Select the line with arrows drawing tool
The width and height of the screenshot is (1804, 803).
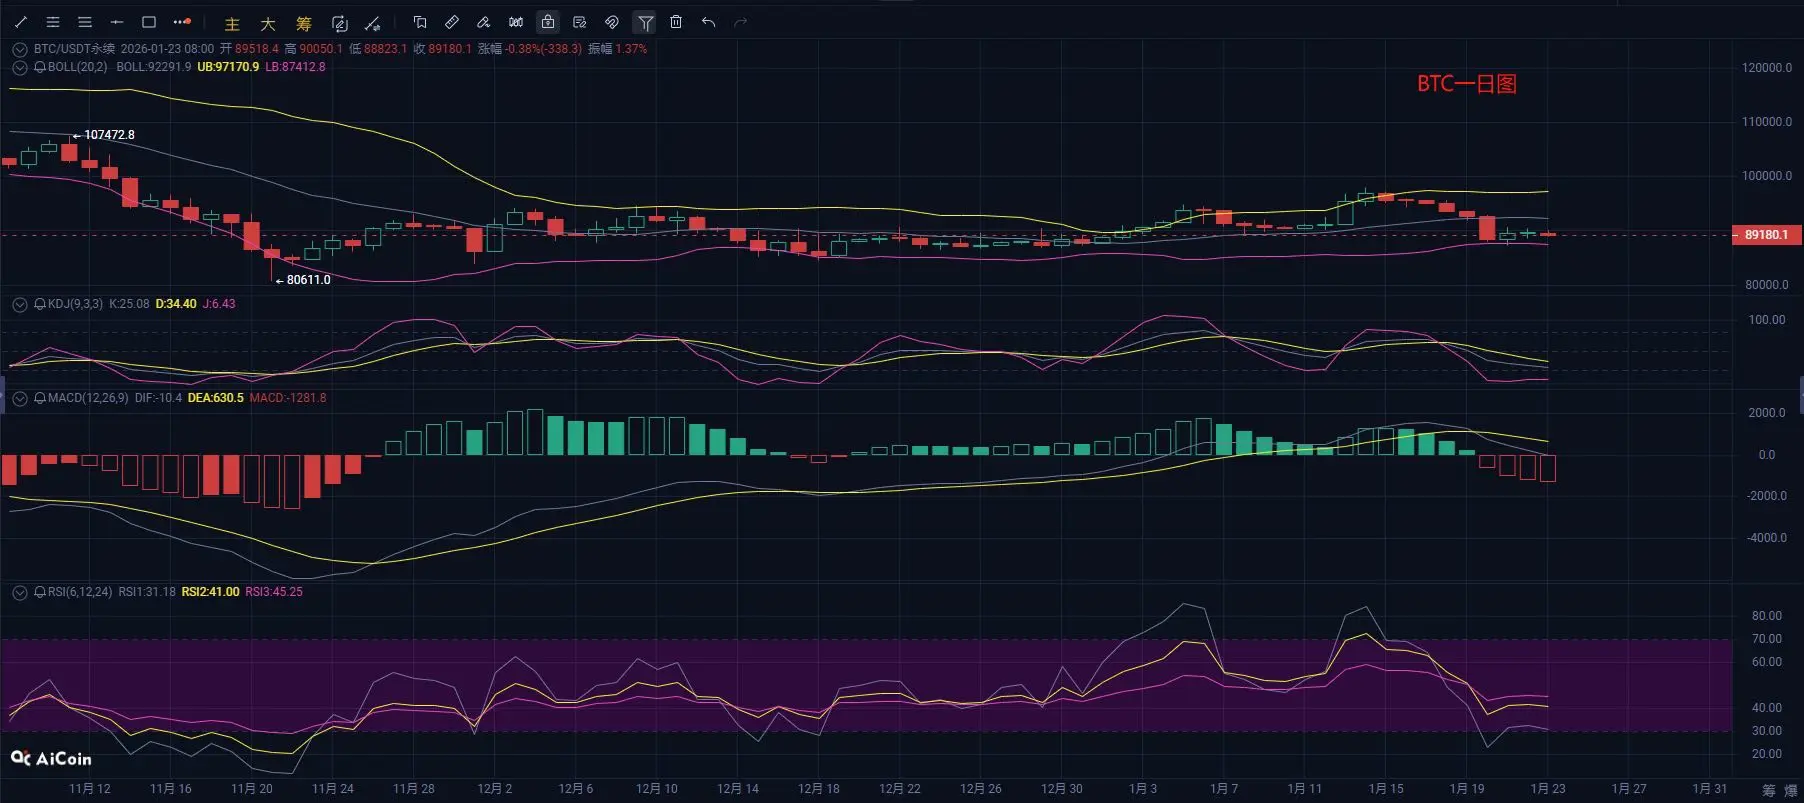[x=373, y=23]
